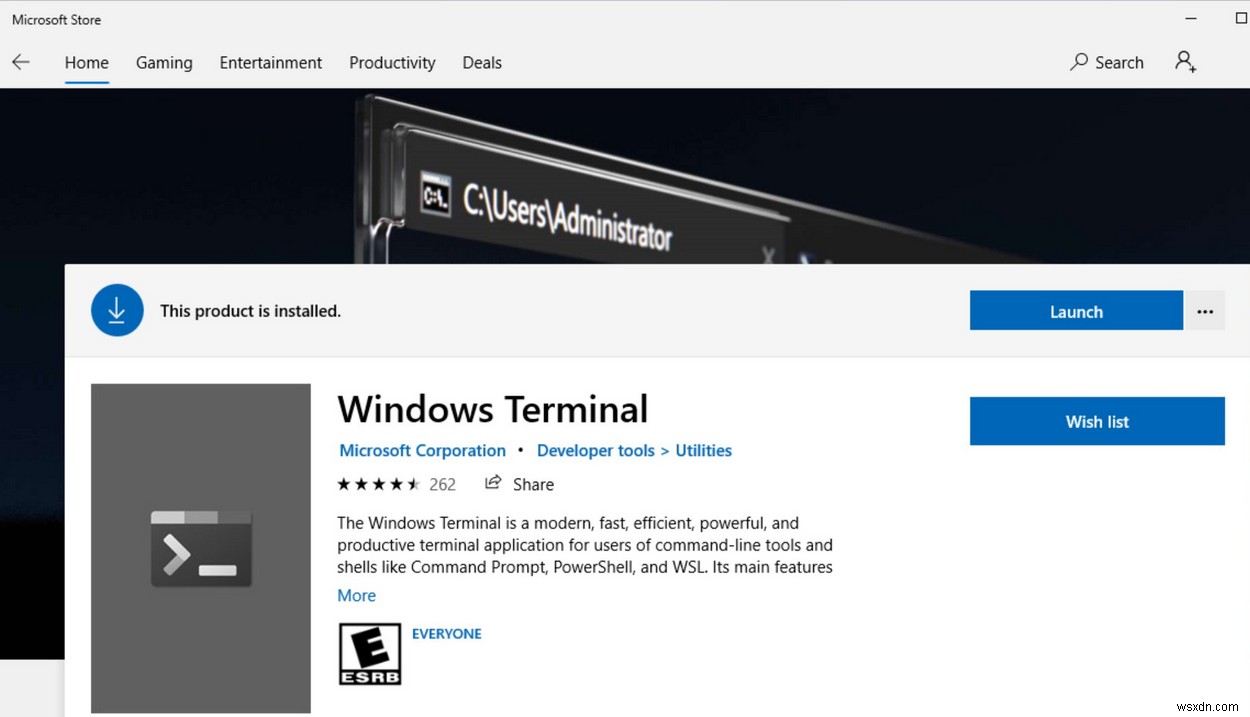Viewport: 1250px width, 717px height.
Task: Click the ESRB Everyone rating badge
Action: pos(369,652)
